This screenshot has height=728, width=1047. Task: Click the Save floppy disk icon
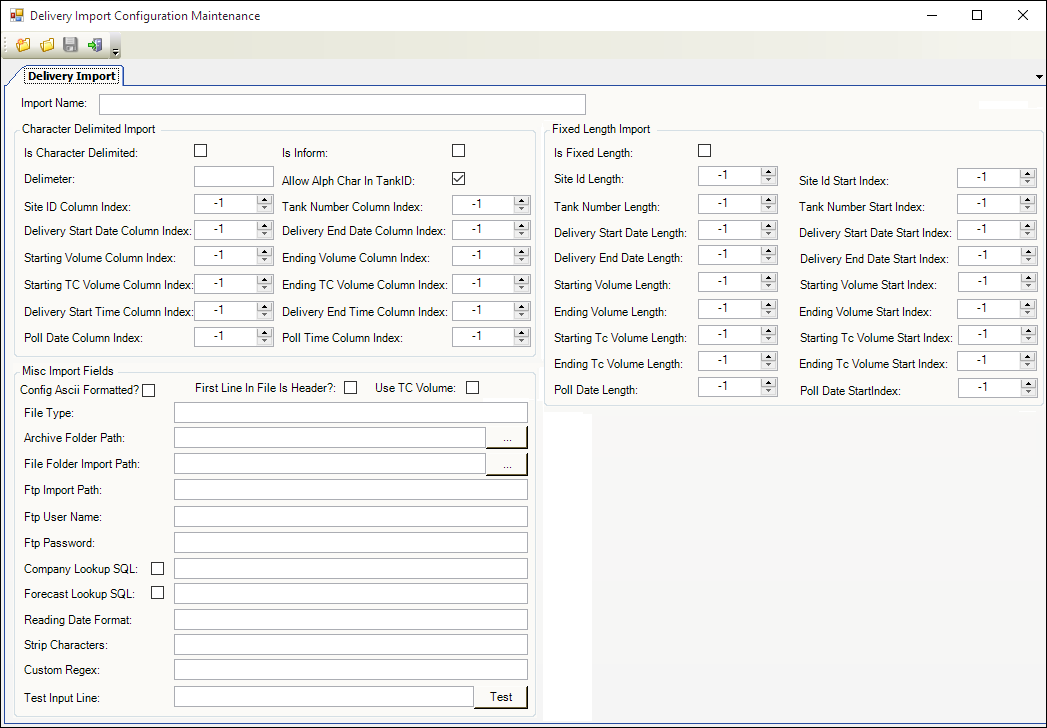click(70, 45)
